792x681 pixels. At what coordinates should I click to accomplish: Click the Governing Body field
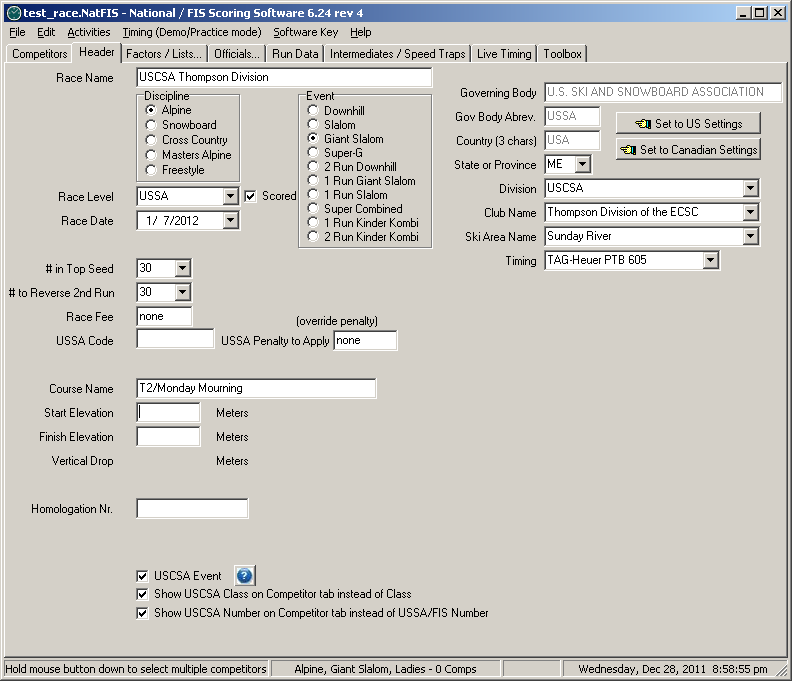663,92
